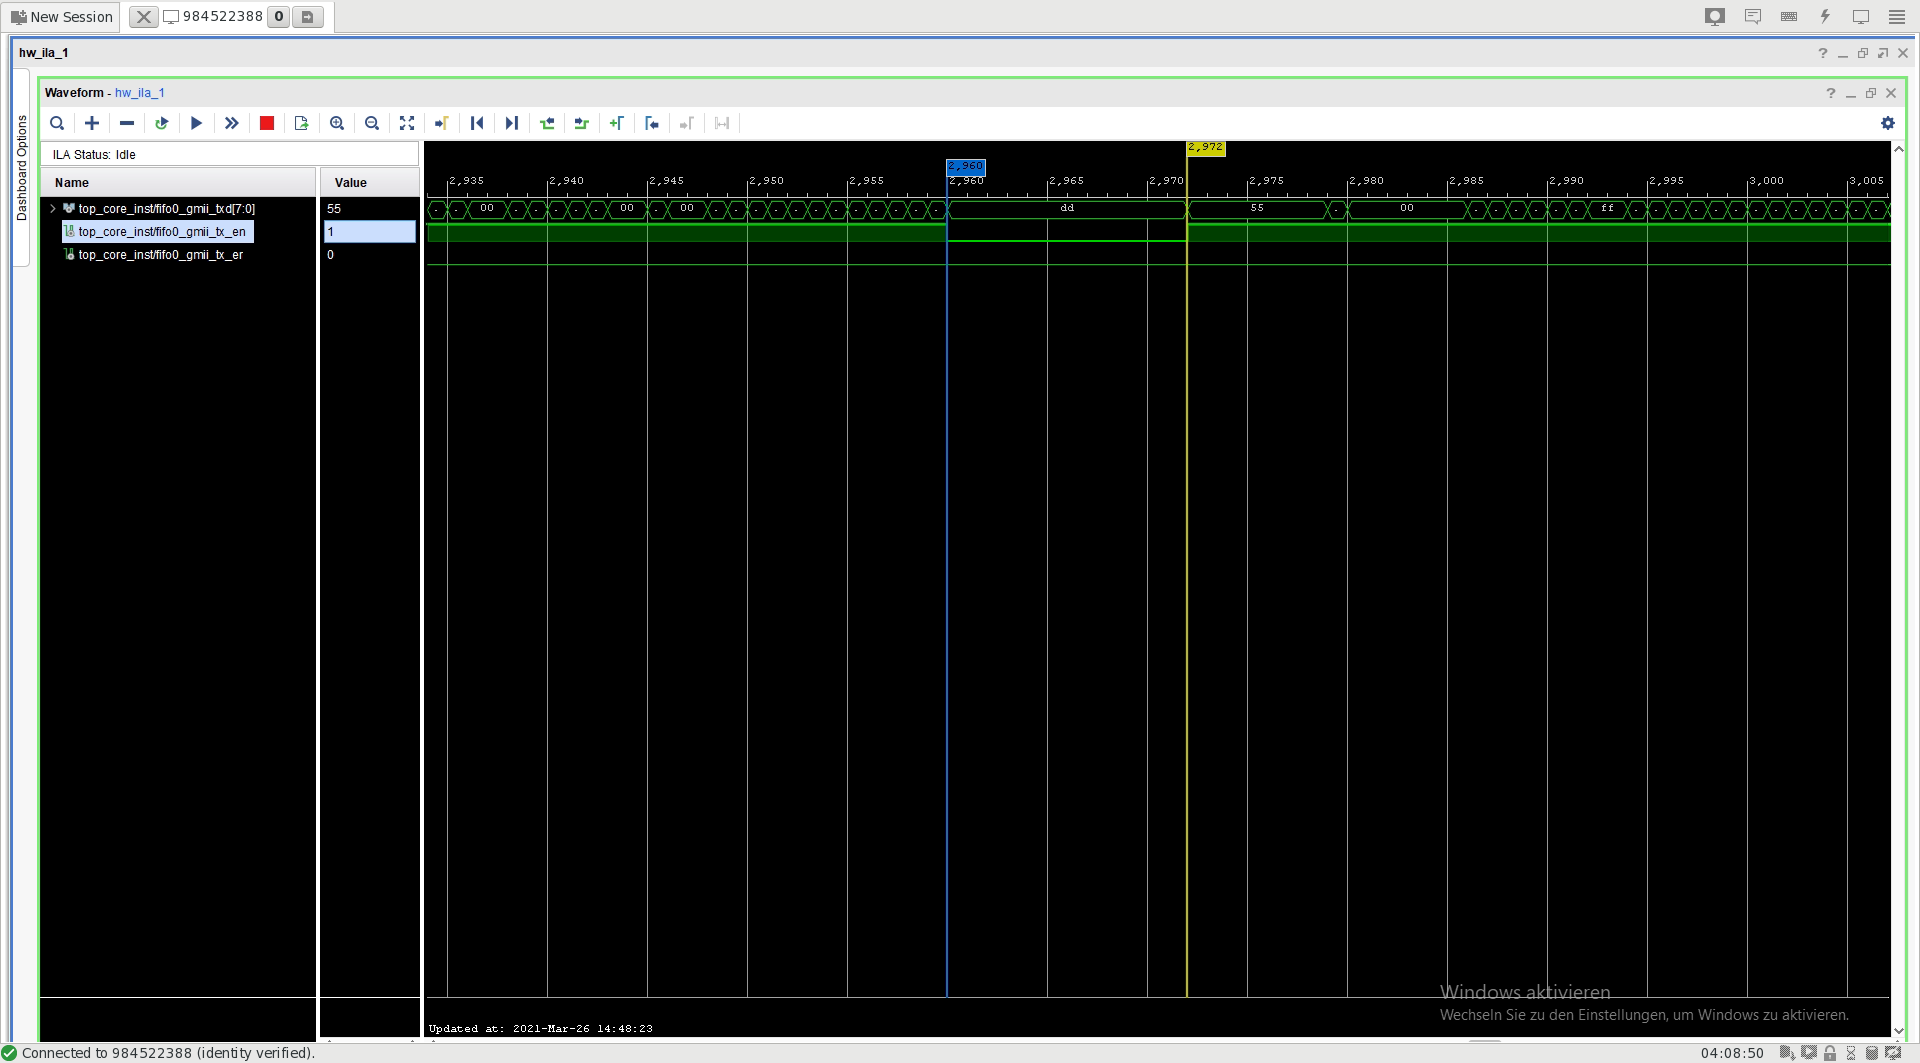This screenshot has height=1063, width=1920.
Task: Click the minus (remove) toolbar icon
Action: (x=127, y=123)
